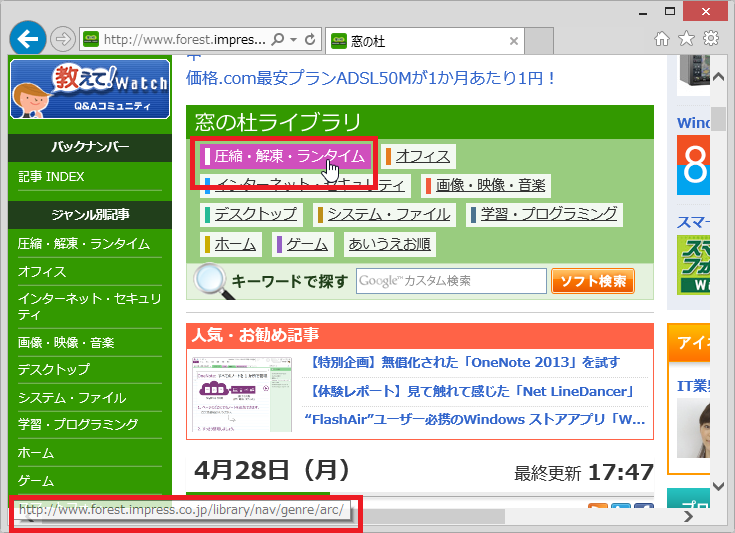
Task: Open article 見て触れて感じた「Net LineDancer」
Action: pos(472,391)
